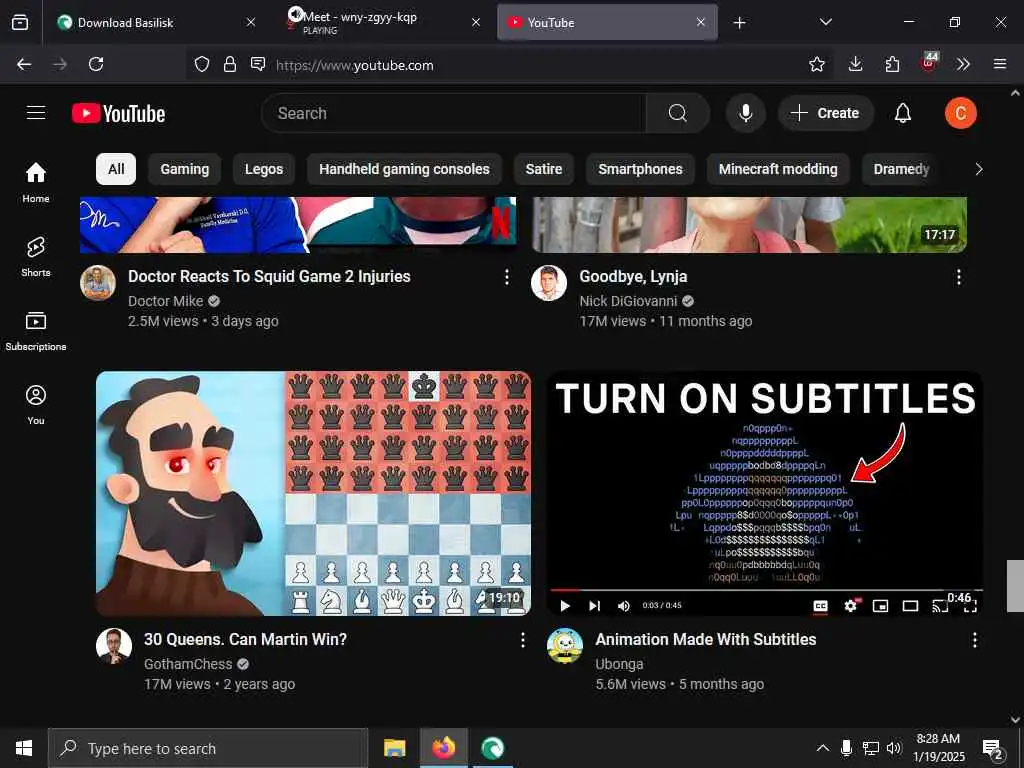The width and height of the screenshot is (1024, 768).
Task: Open Nick DiGiovanni channel avatar
Action: pyautogui.click(x=549, y=283)
